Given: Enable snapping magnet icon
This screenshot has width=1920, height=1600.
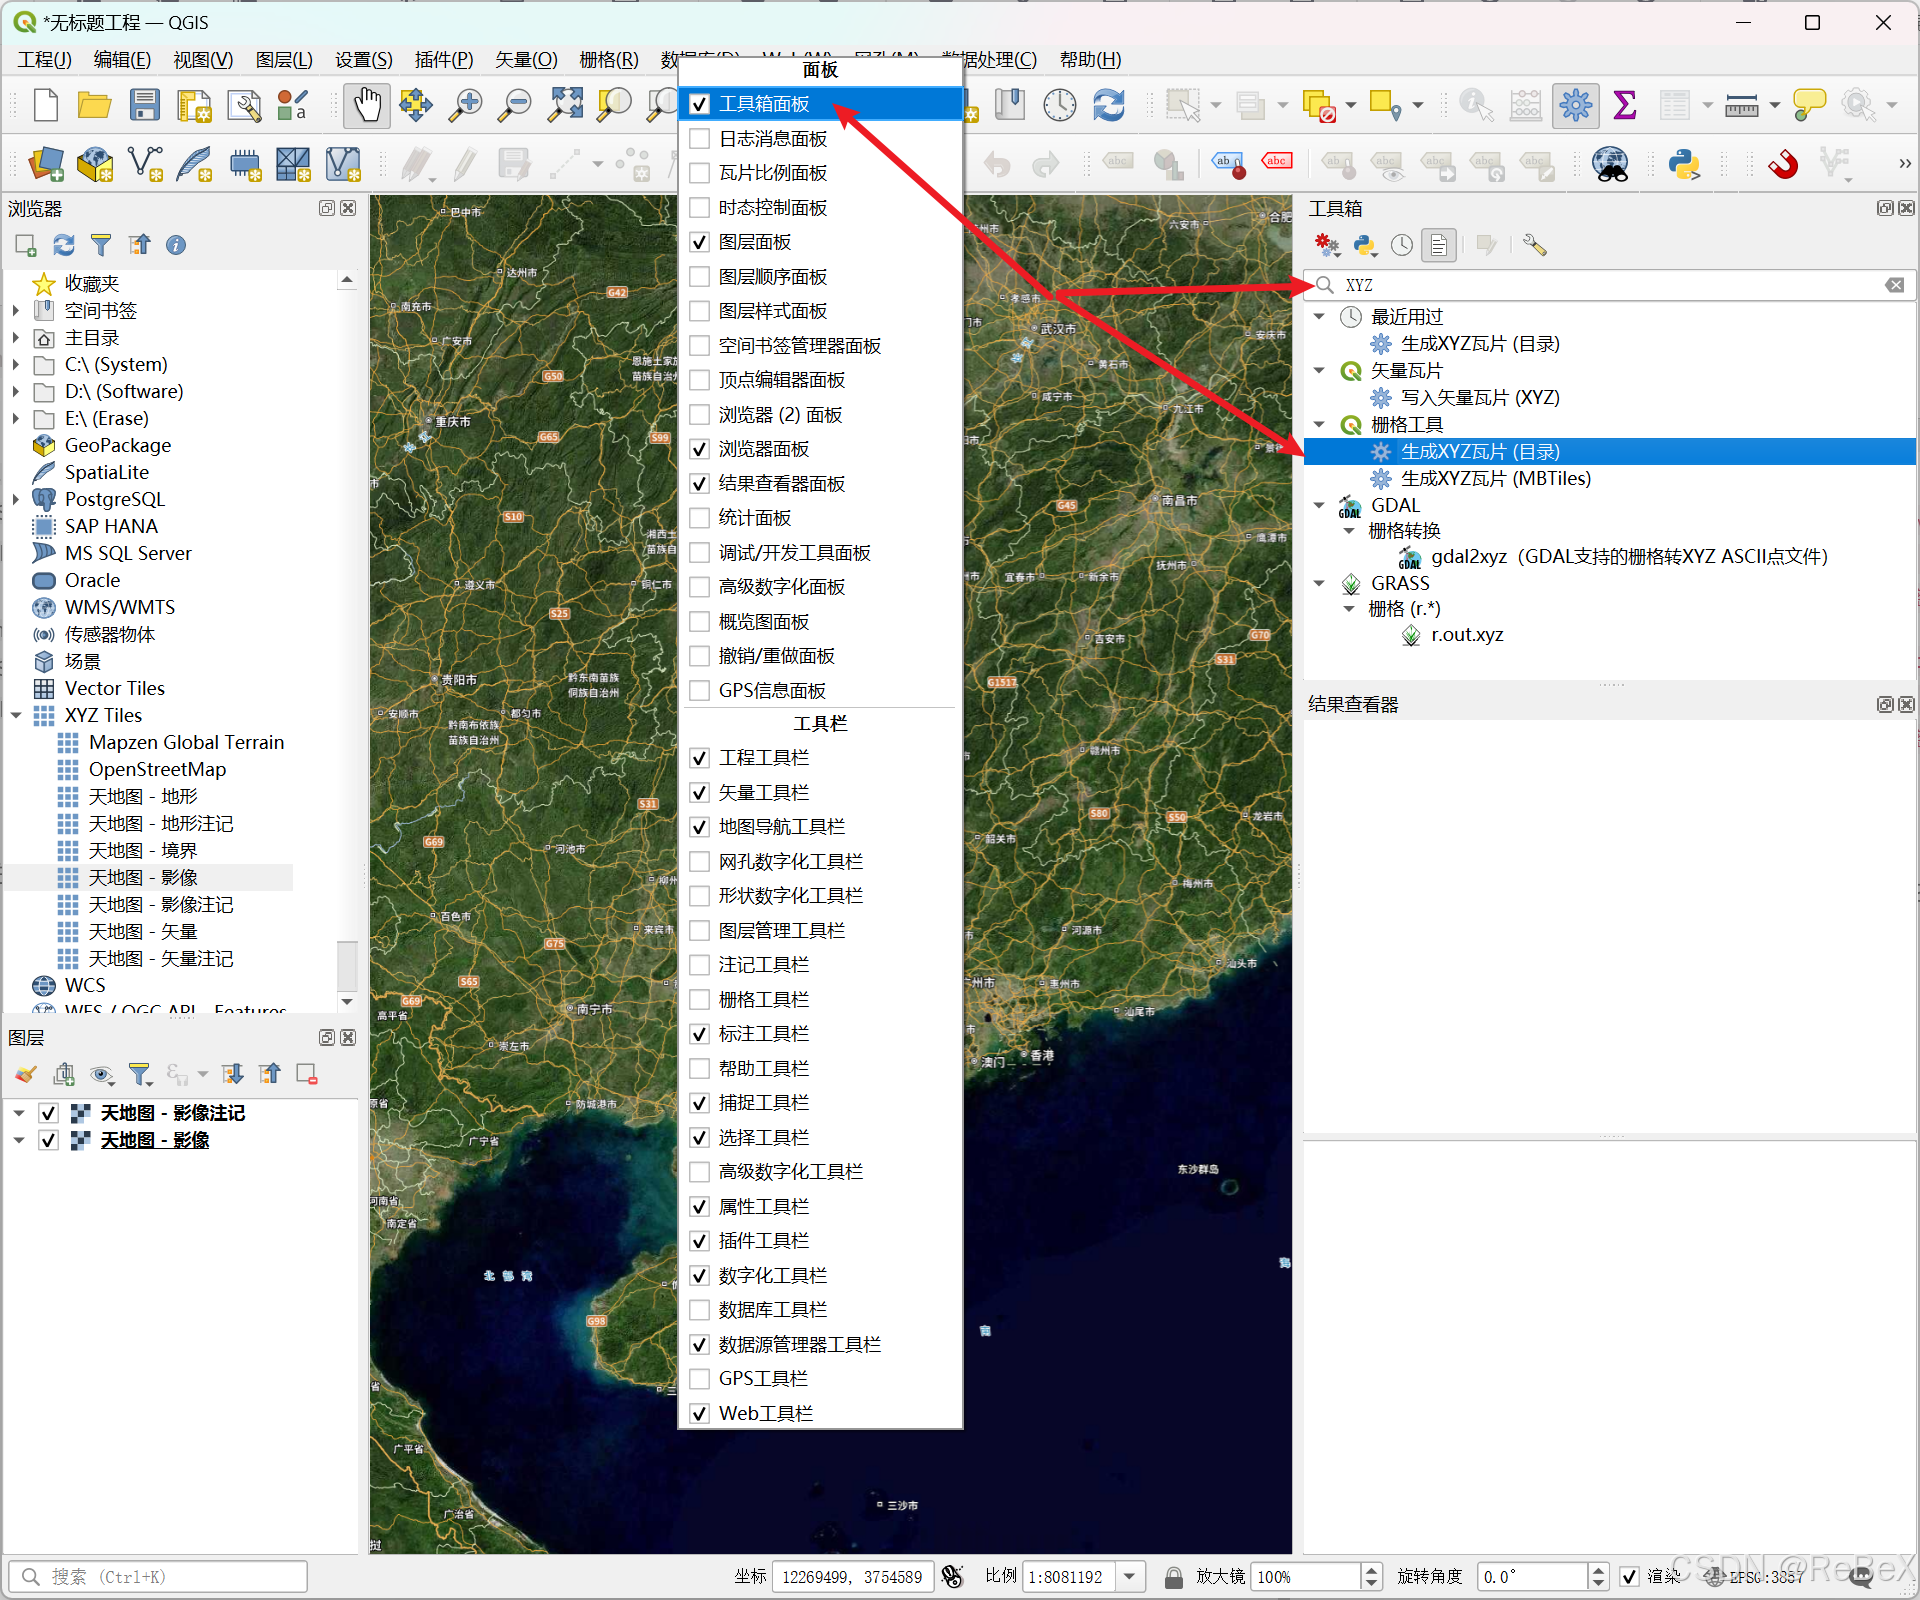Looking at the screenshot, I should click(1783, 164).
